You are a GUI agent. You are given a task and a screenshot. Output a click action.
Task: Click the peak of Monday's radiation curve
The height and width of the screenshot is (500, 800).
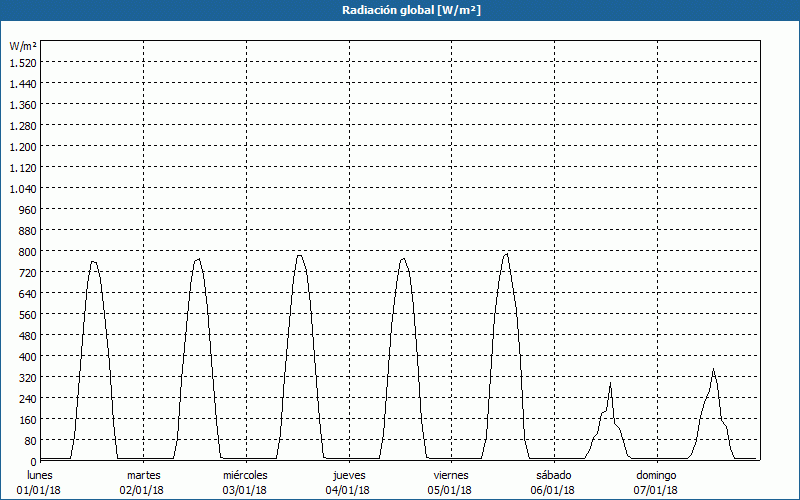pos(93,261)
